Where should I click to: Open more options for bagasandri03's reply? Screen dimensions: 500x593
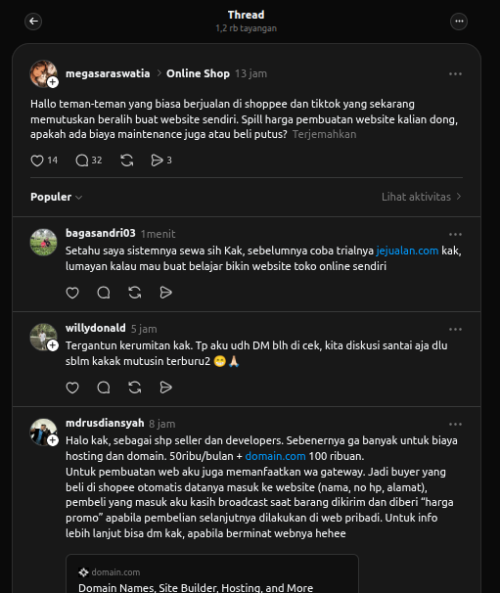(455, 234)
